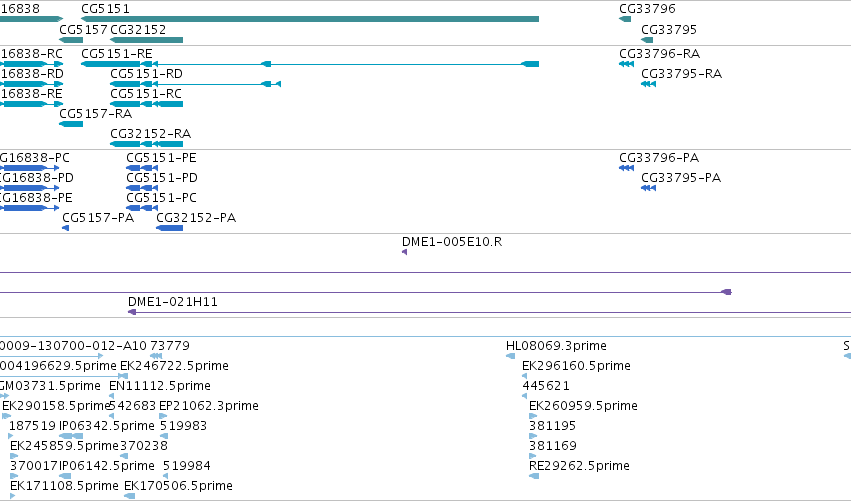Viewport: 851px width, 501px height.
Task: Select transcript 16838-RD
Action: pyautogui.click(x=31, y=74)
